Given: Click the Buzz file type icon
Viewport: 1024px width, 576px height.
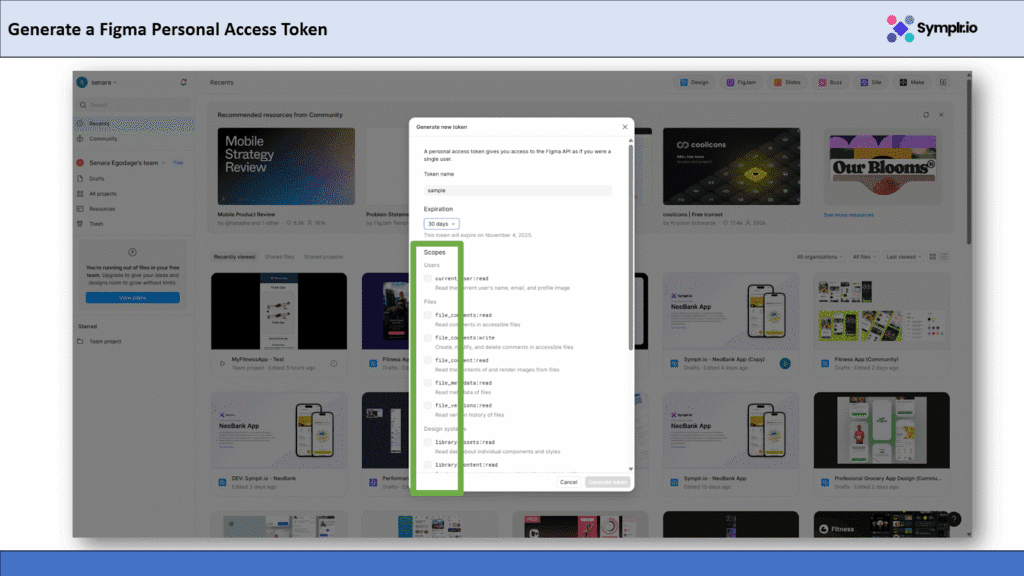Looking at the screenshot, I should coord(829,83).
